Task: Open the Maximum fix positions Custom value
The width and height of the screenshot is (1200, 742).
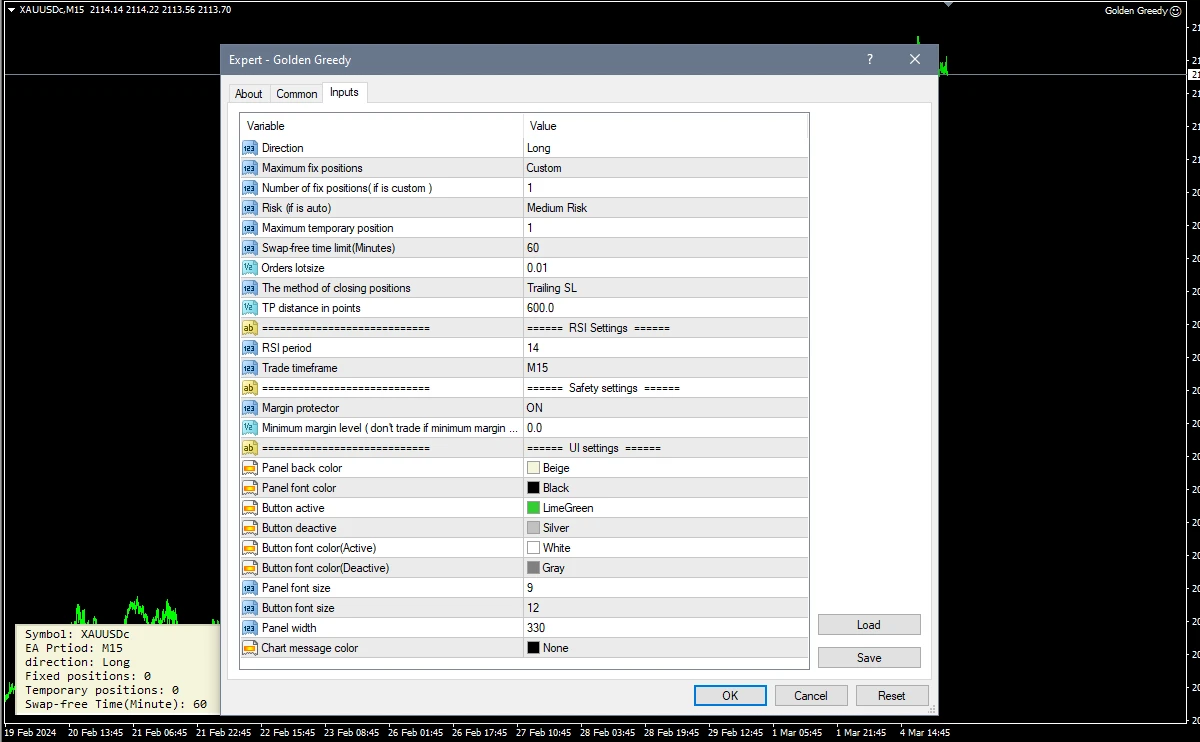Action: coord(544,168)
